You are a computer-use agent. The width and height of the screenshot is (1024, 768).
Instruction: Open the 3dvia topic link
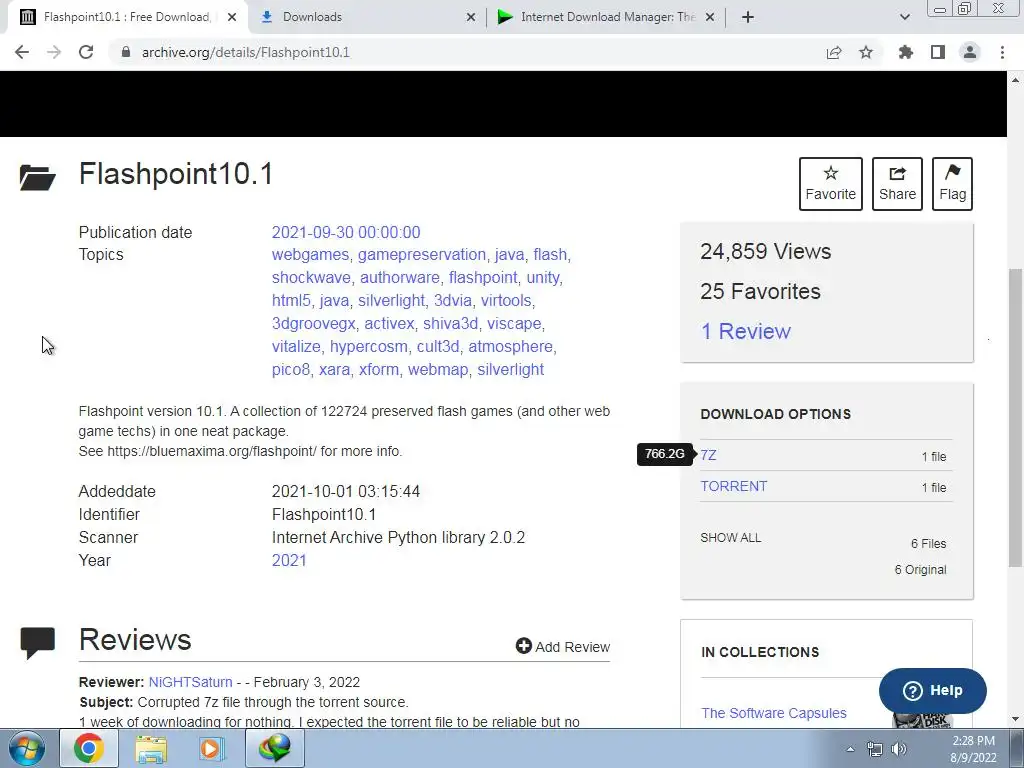[x=453, y=300]
